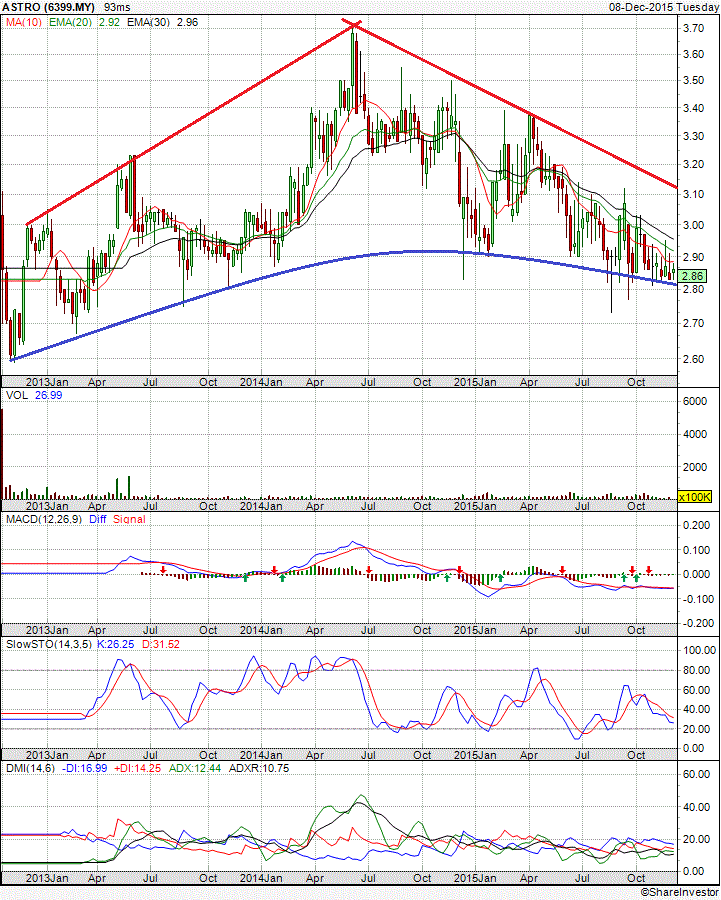Click the 2014Jan label on the price chart time axis
This screenshot has width=721, height=900.
[x=261, y=382]
